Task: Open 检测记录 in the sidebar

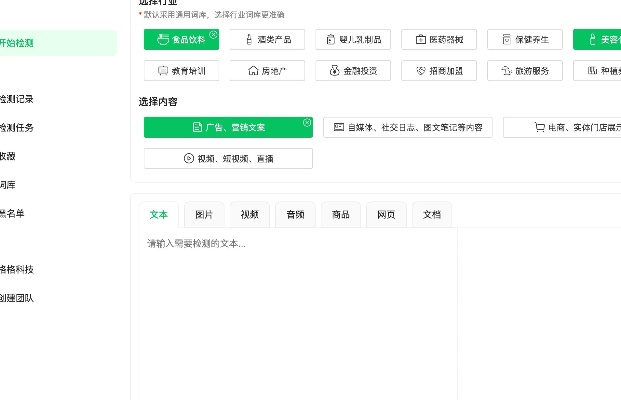Action: click(17, 99)
